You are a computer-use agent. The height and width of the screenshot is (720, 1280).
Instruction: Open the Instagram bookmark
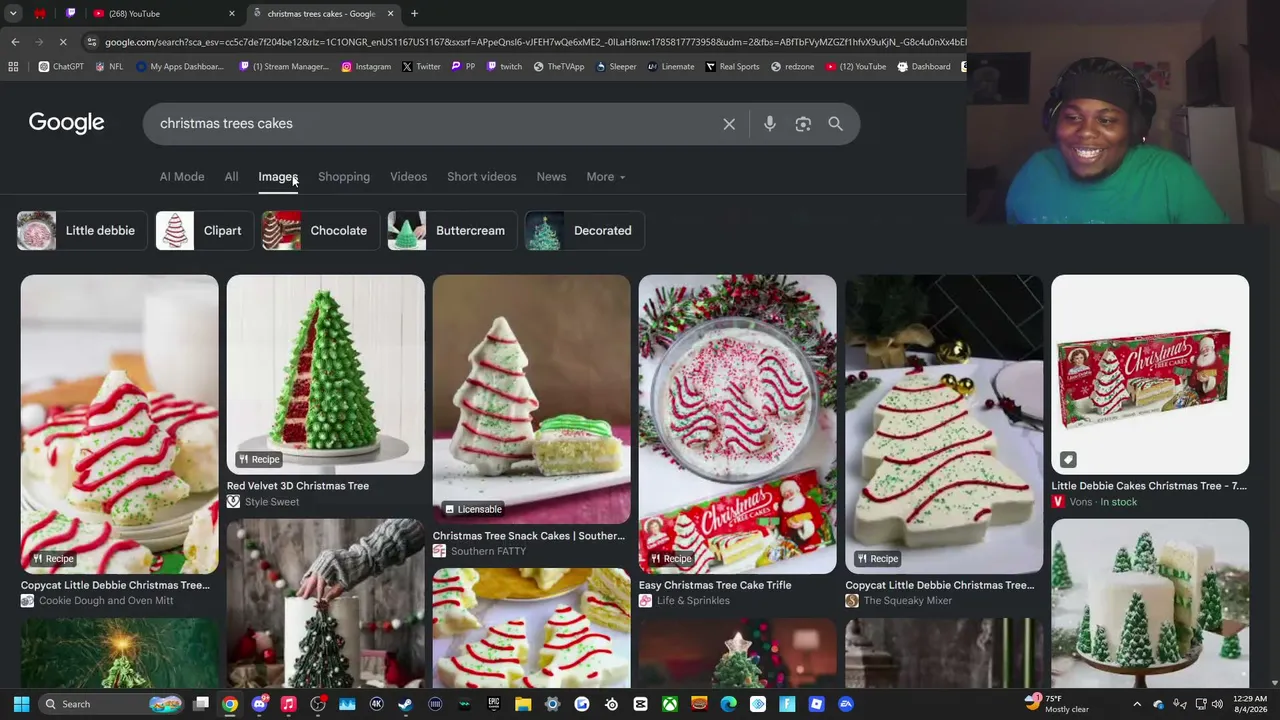click(x=366, y=67)
